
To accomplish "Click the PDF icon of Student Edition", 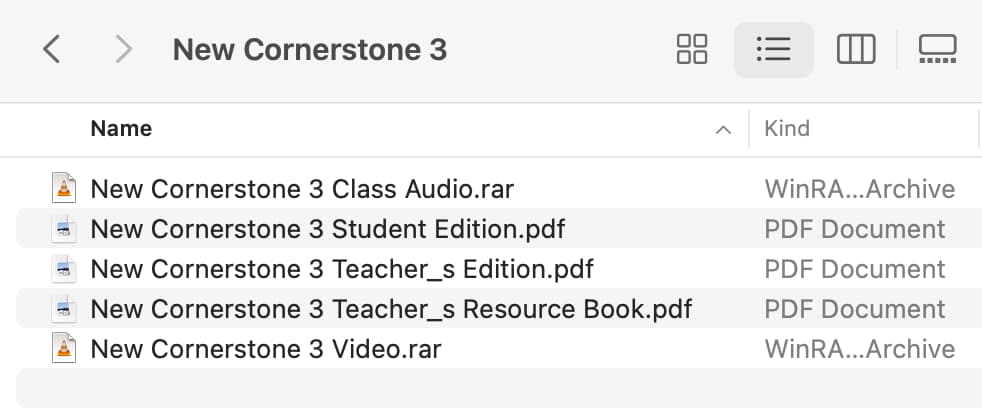I will tap(64, 229).
